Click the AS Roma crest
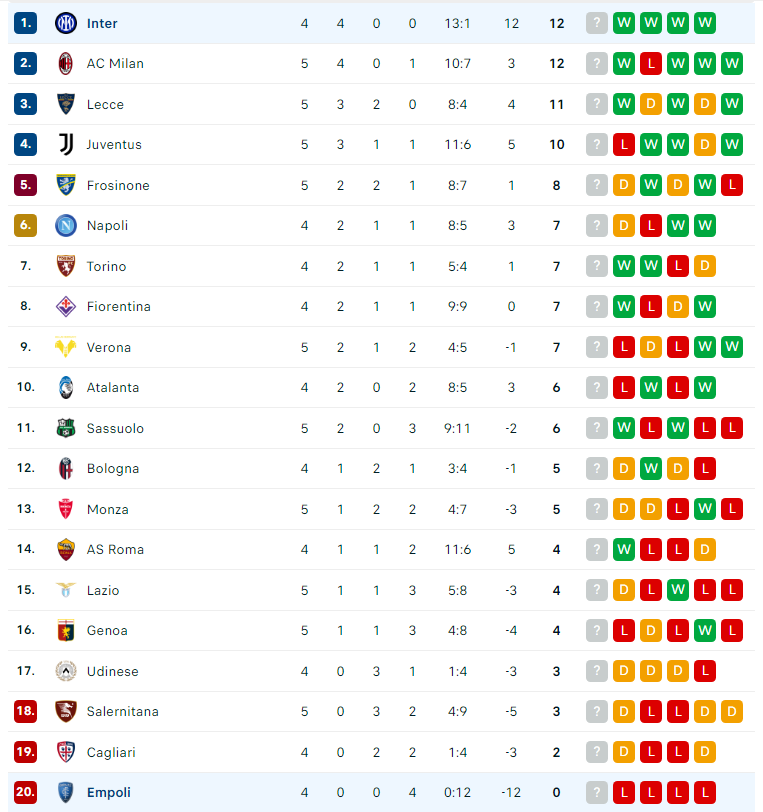The width and height of the screenshot is (763, 812). 66,549
